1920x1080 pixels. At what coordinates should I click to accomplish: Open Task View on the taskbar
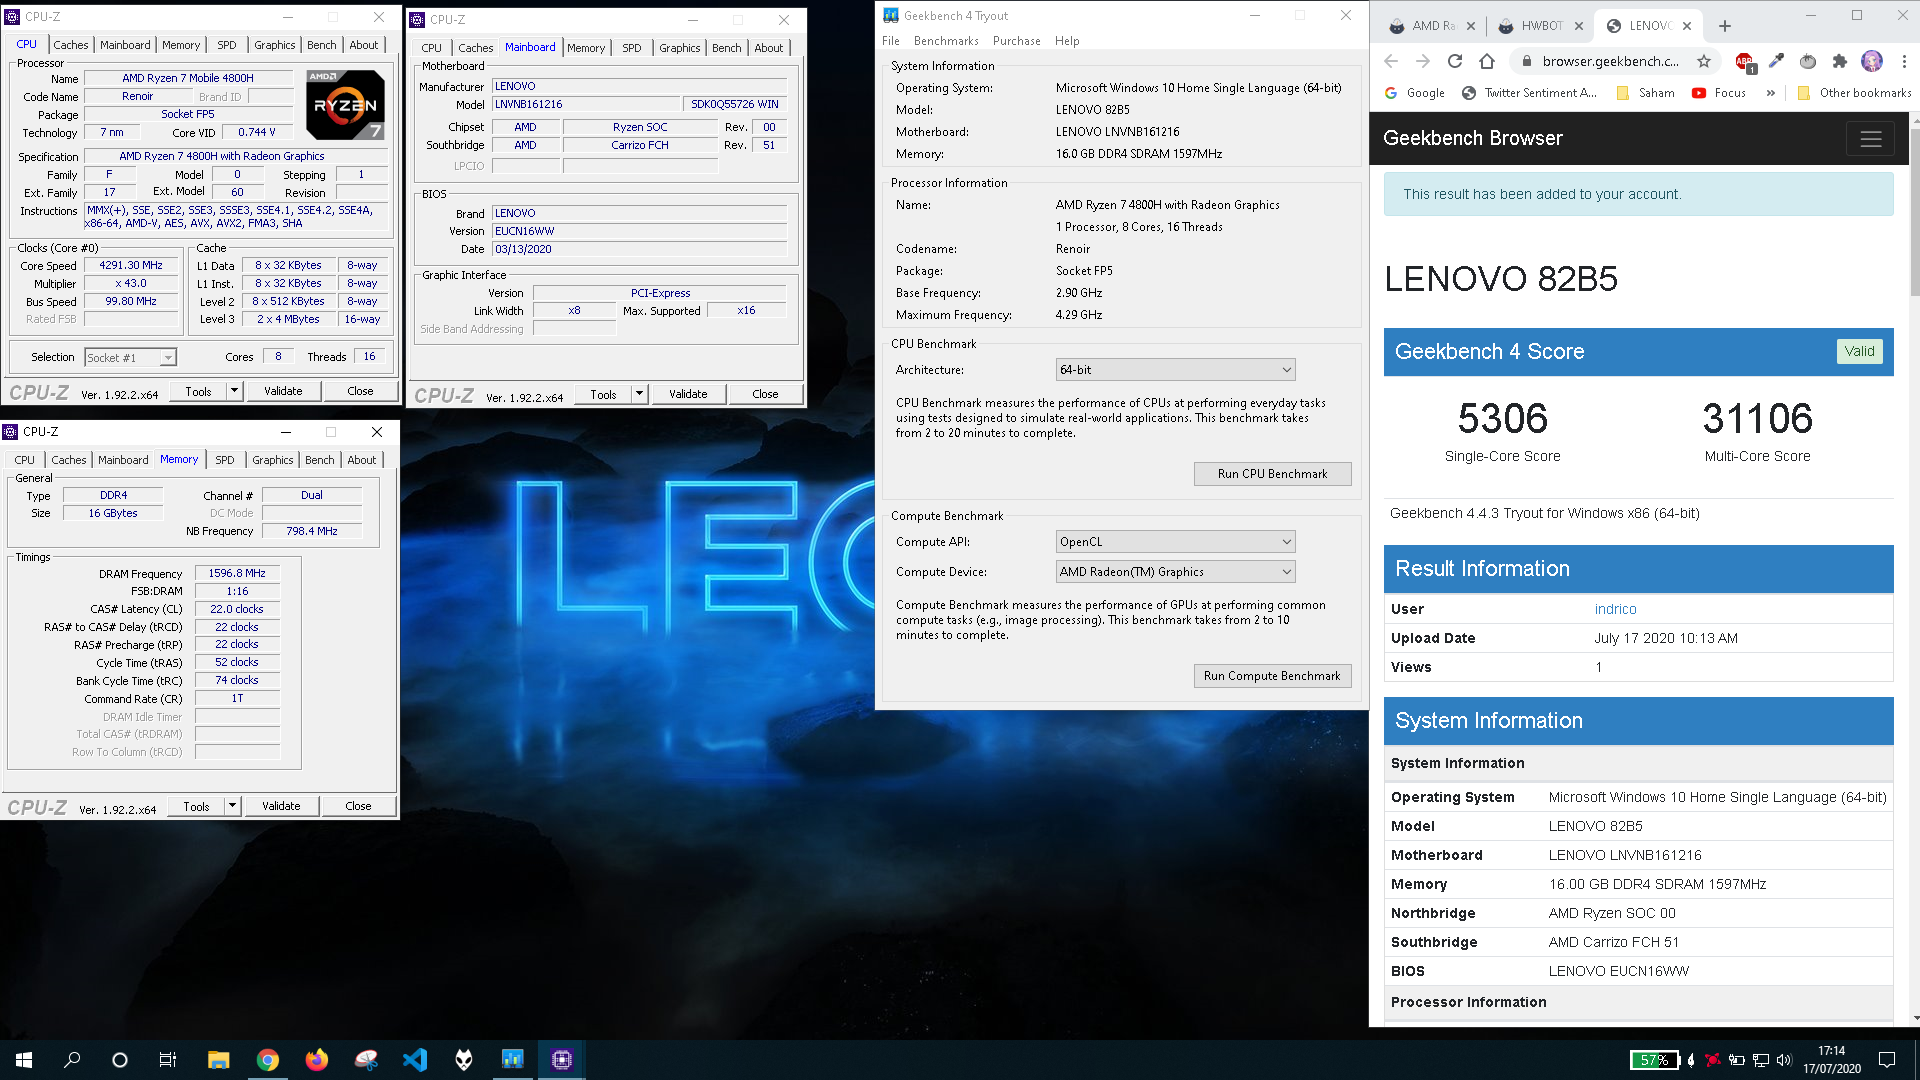pyautogui.click(x=168, y=1060)
